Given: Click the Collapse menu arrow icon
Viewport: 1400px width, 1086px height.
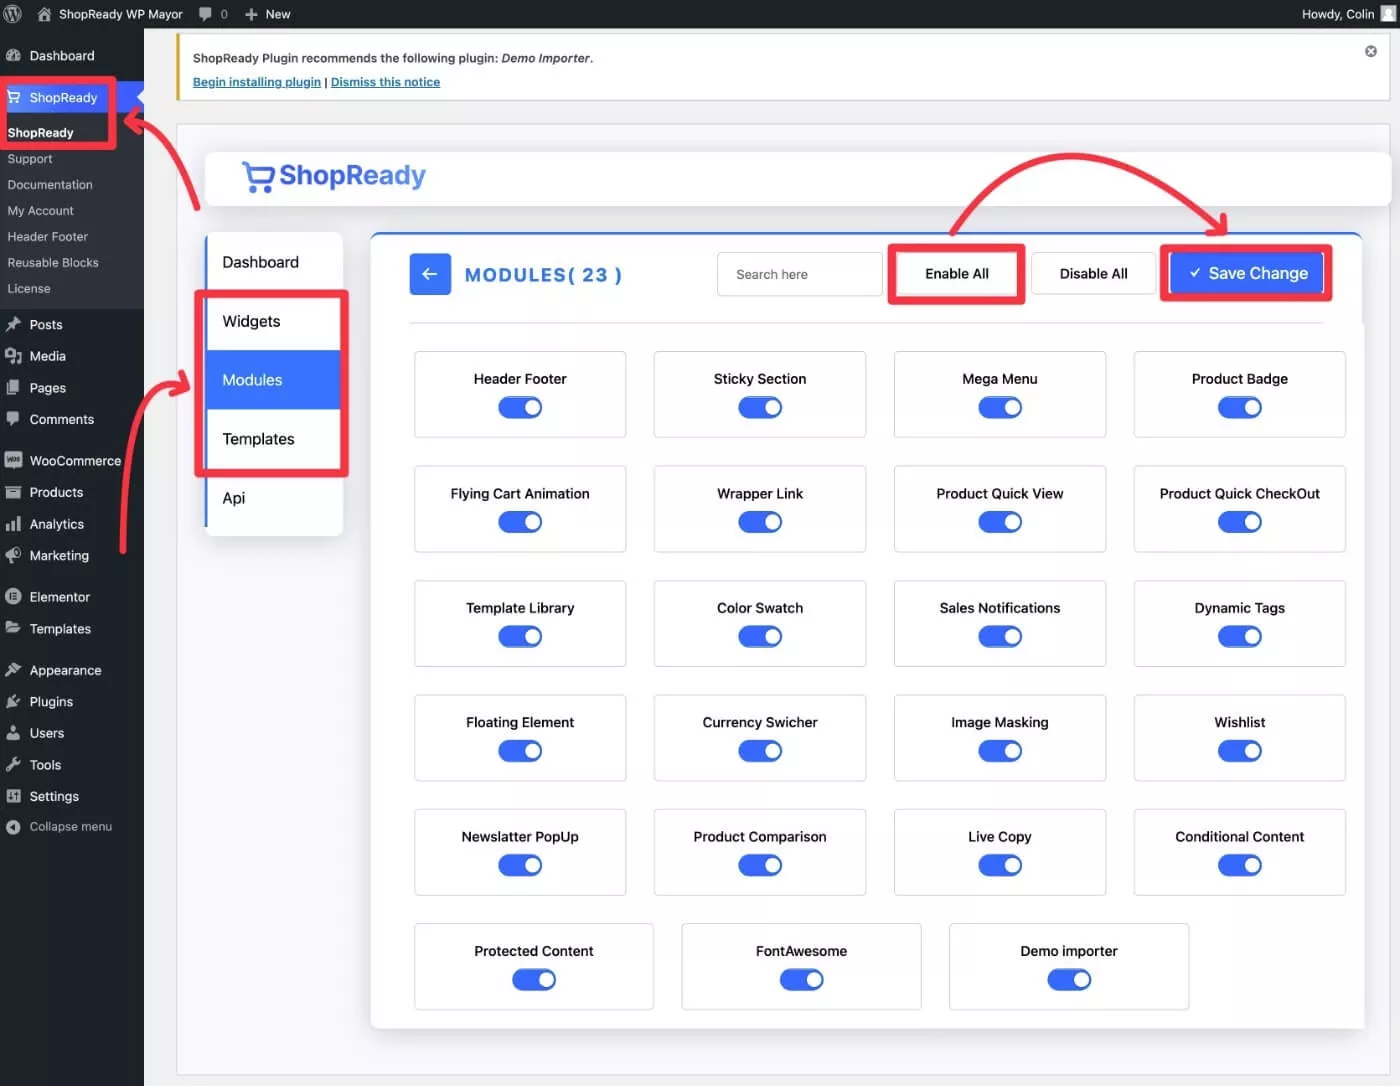Looking at the screenshot, I should [13, 827].
